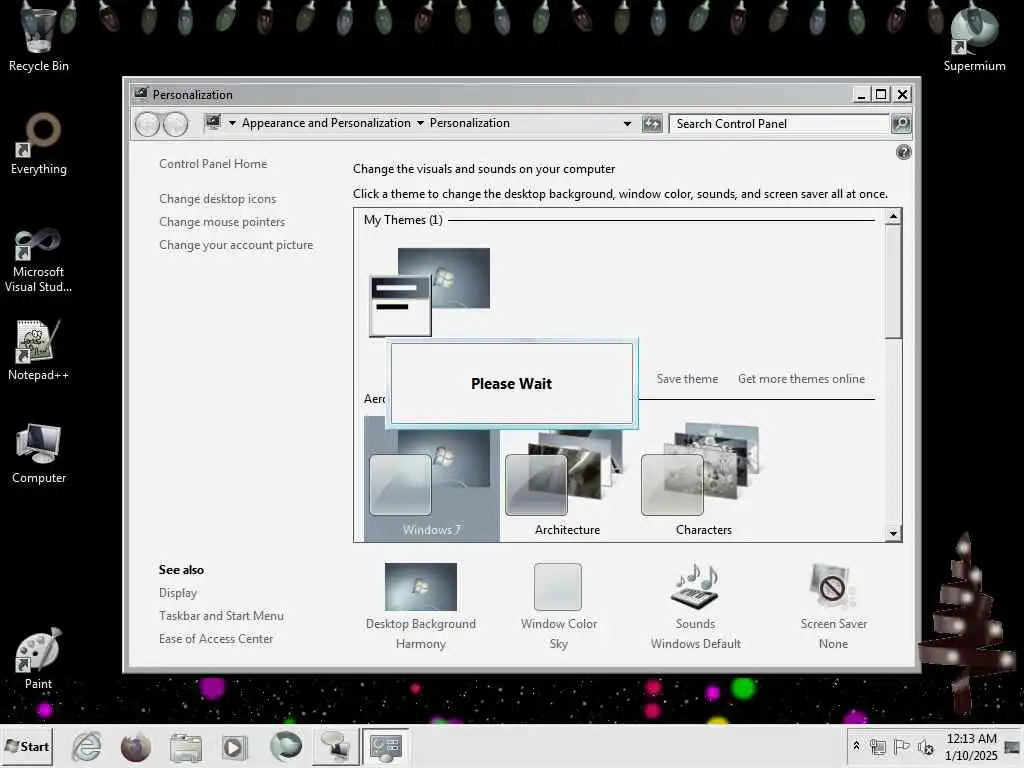Screen dimensions: 1024x768
Task: Click the Personalization taskbar button
Action: [x=385, y=746]
